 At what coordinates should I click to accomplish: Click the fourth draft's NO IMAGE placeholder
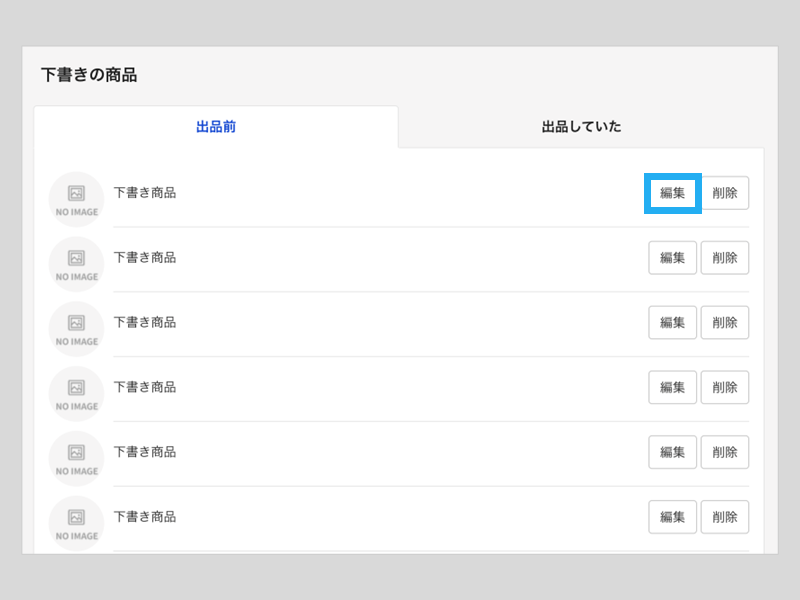[77, 394]
